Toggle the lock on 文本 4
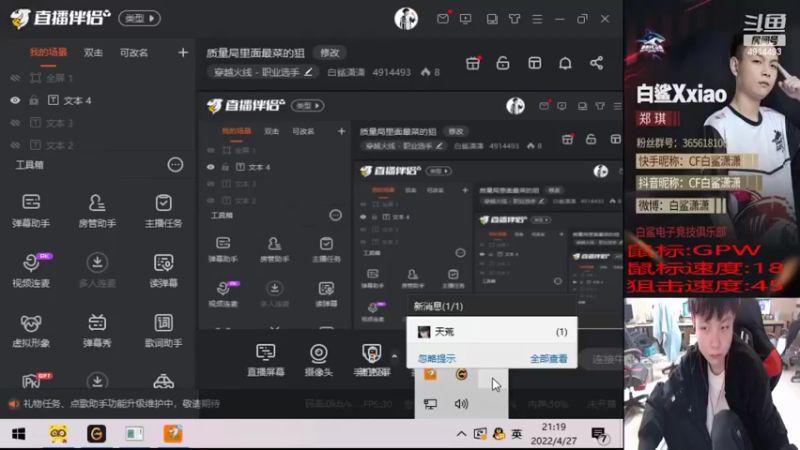Screen dimensions: 800x450 pyautogui.click(x=34, y=101)
